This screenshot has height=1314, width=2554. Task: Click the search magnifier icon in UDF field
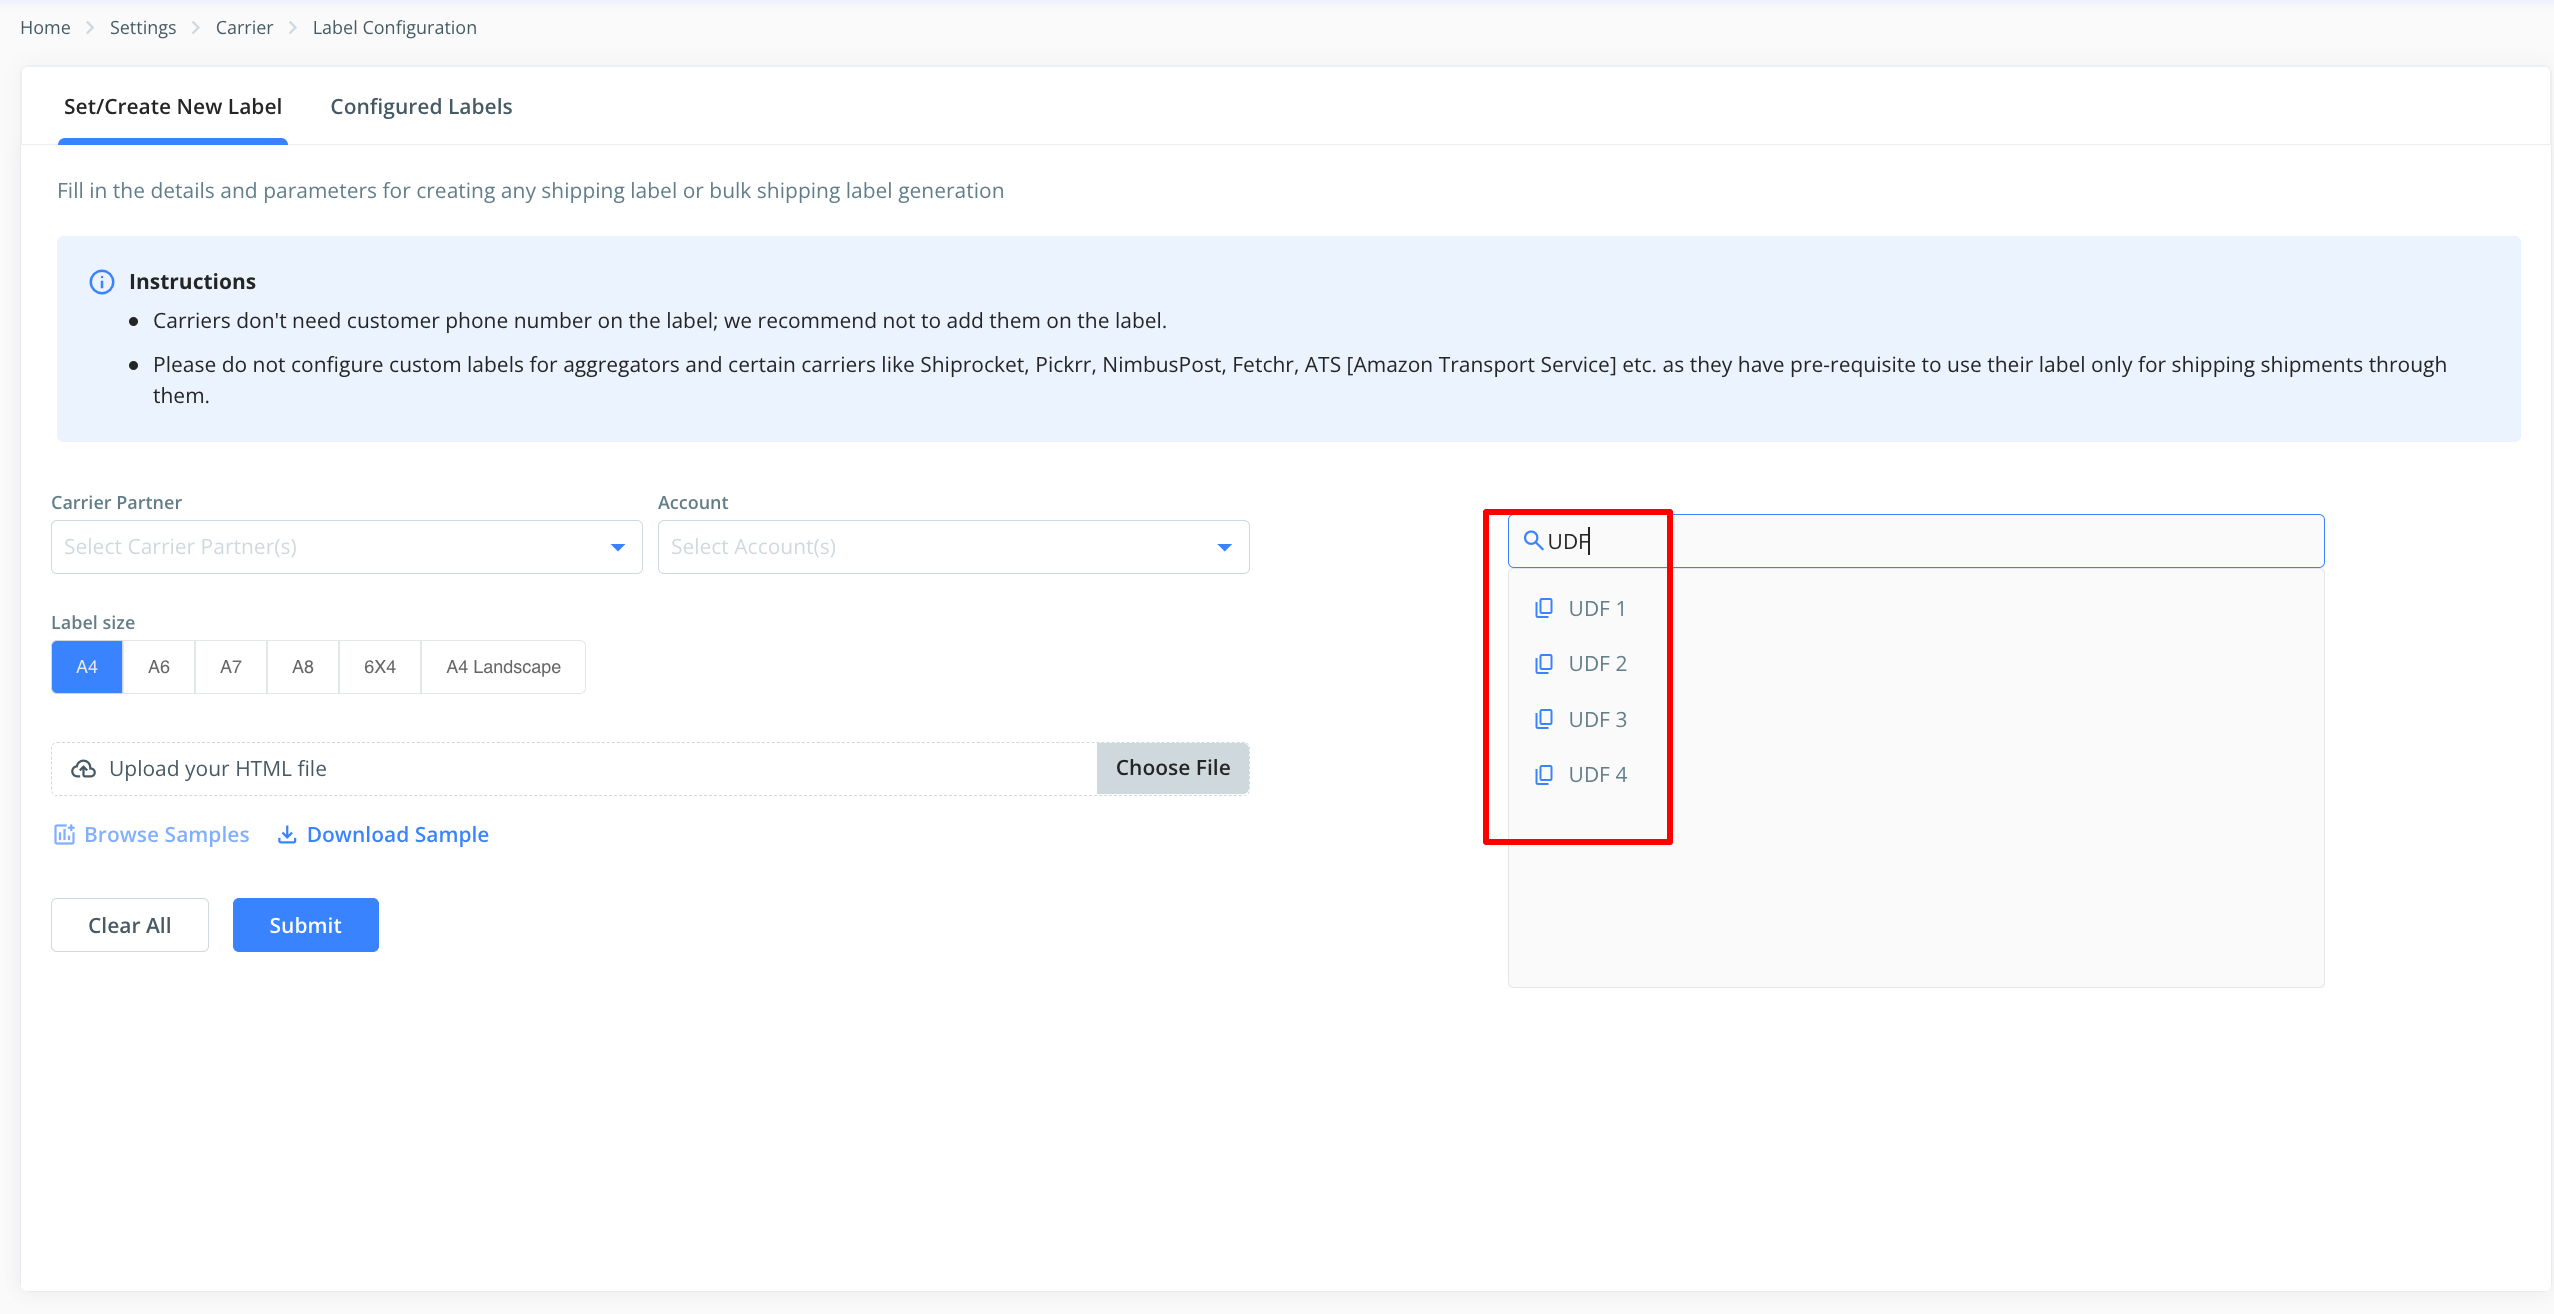pyautogui.click(x=1532, y=541)
